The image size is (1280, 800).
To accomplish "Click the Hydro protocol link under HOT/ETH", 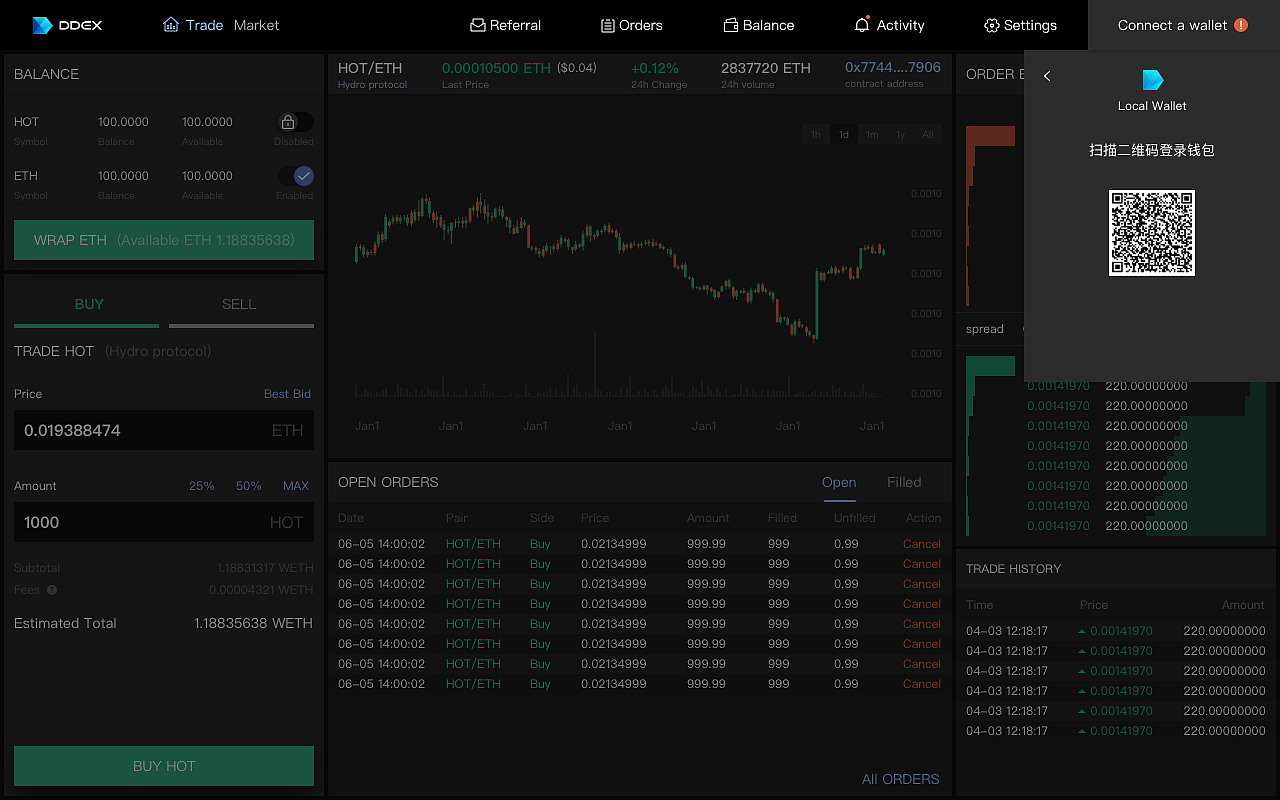I will pyautogui.click(x=372, y=85).
